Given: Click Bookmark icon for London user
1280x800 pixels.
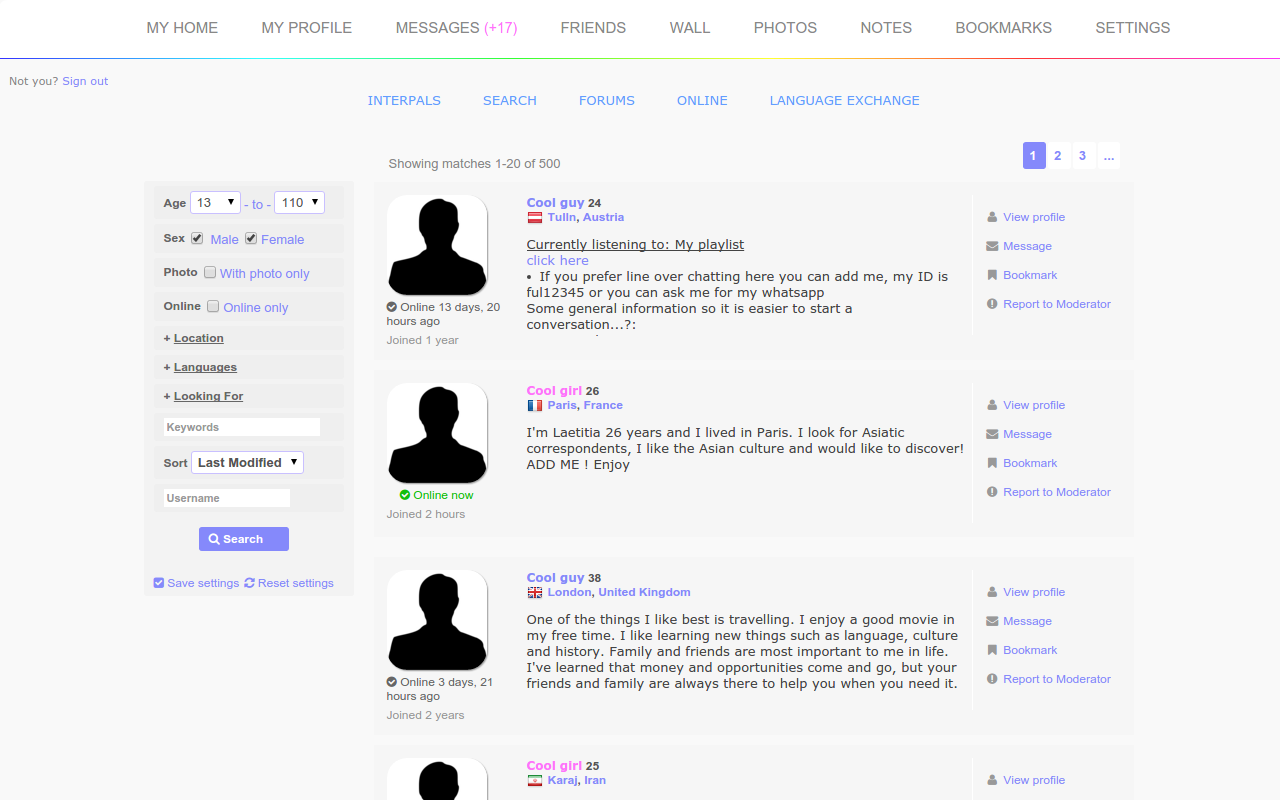Looking at the screenshot, I should (x=992, y=650).
